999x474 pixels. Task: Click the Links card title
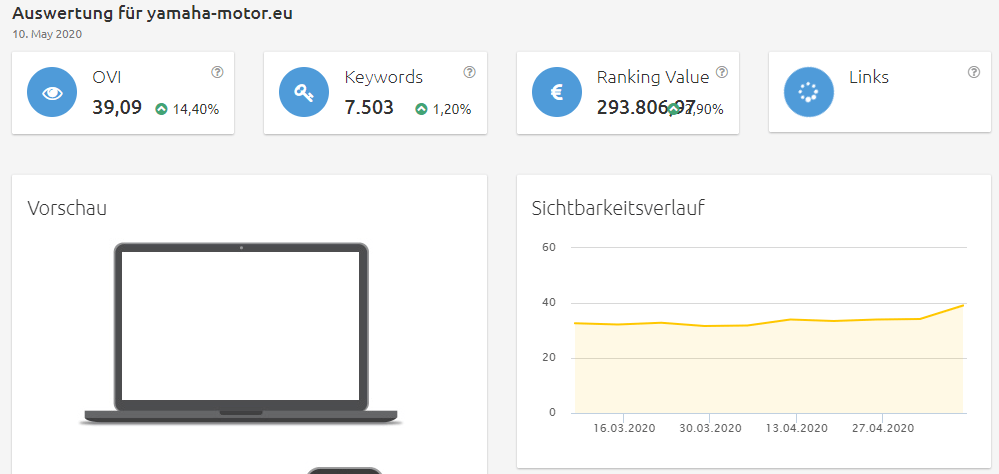[868, 77]
